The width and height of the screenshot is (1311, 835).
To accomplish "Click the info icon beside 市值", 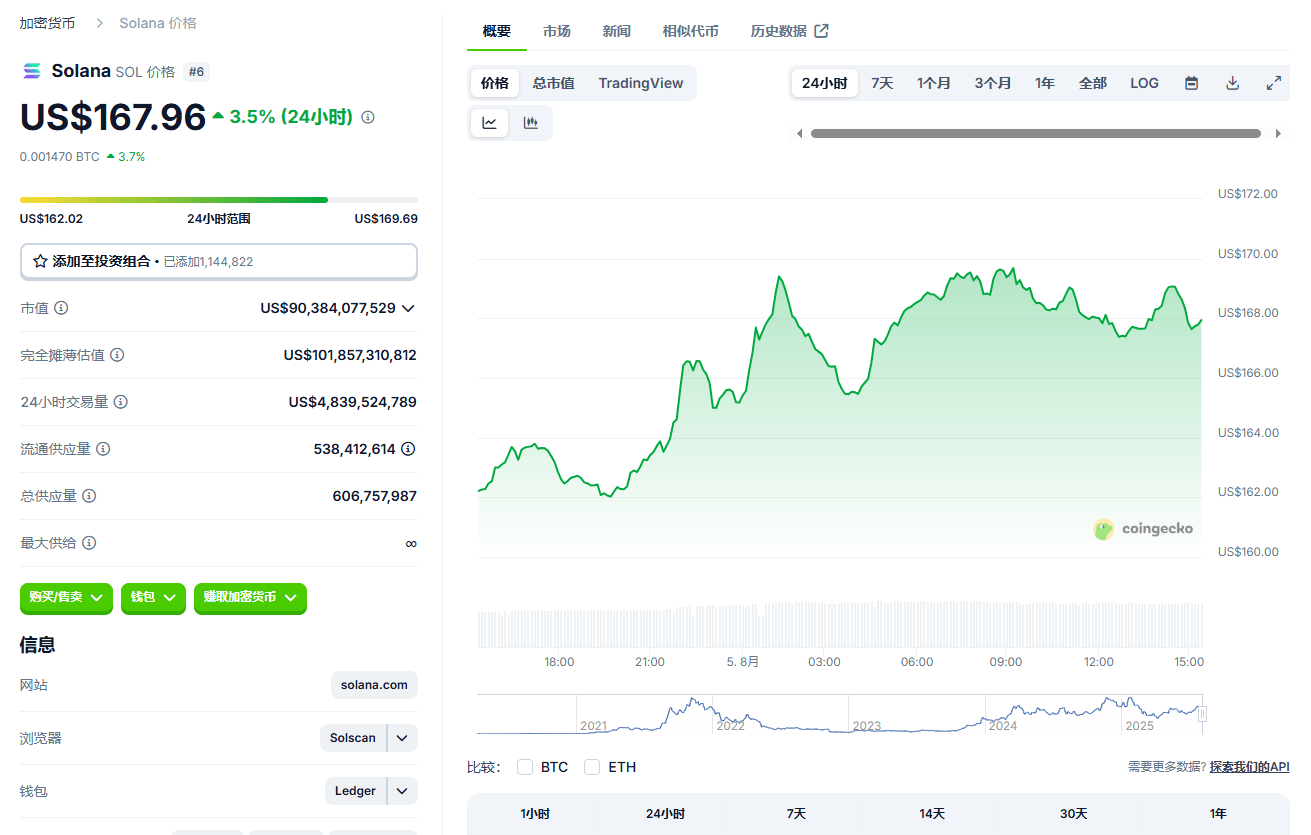I will tap(62, 308).
